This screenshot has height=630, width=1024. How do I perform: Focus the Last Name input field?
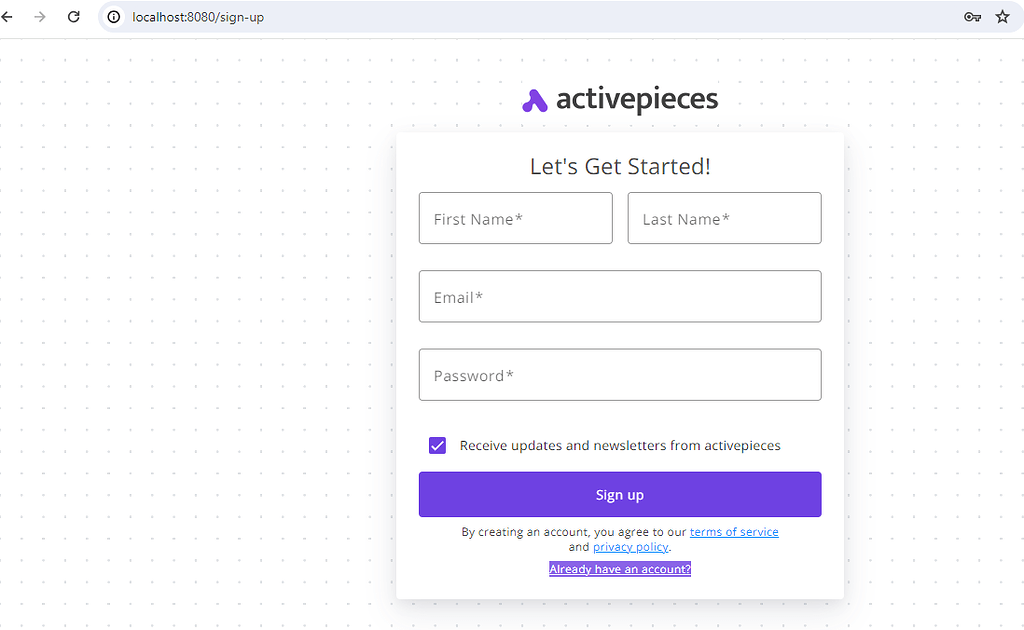pyautogui.click(x=724, y=218)
